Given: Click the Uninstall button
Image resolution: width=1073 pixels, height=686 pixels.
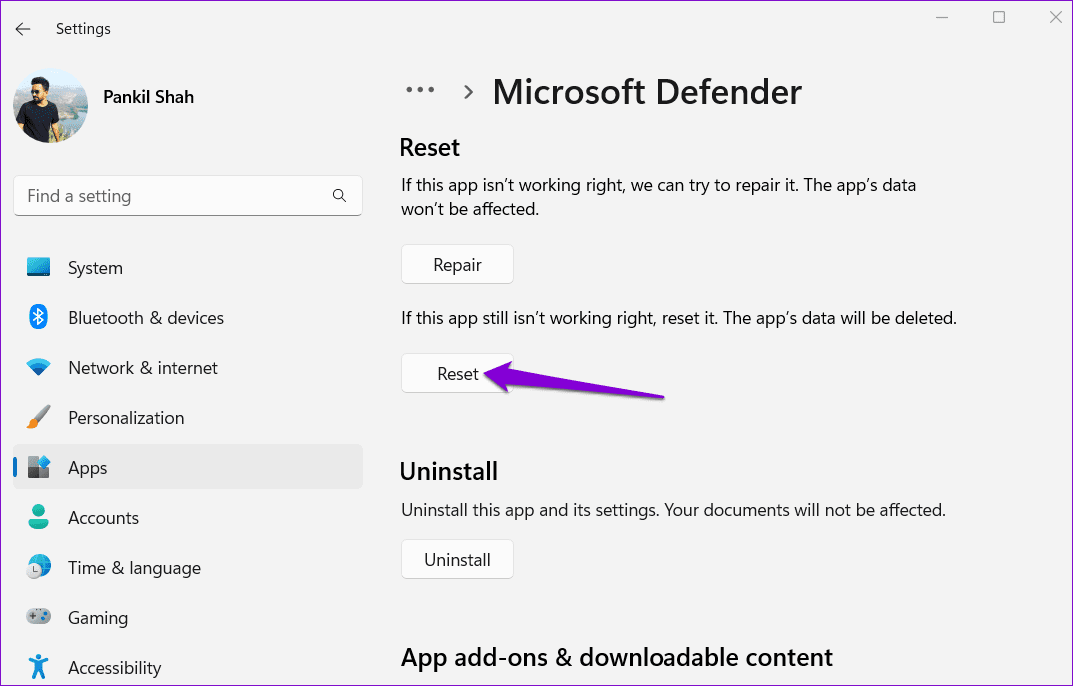Looking at the screenshot, I should [x=457, y=559].
